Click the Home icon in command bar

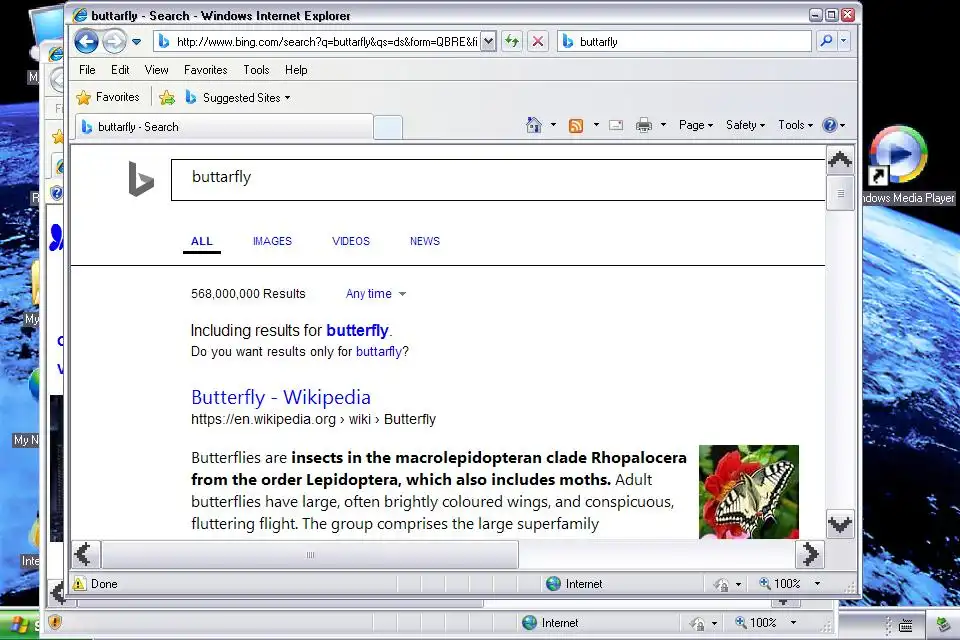pyautogui.click(x=533, y=125)
